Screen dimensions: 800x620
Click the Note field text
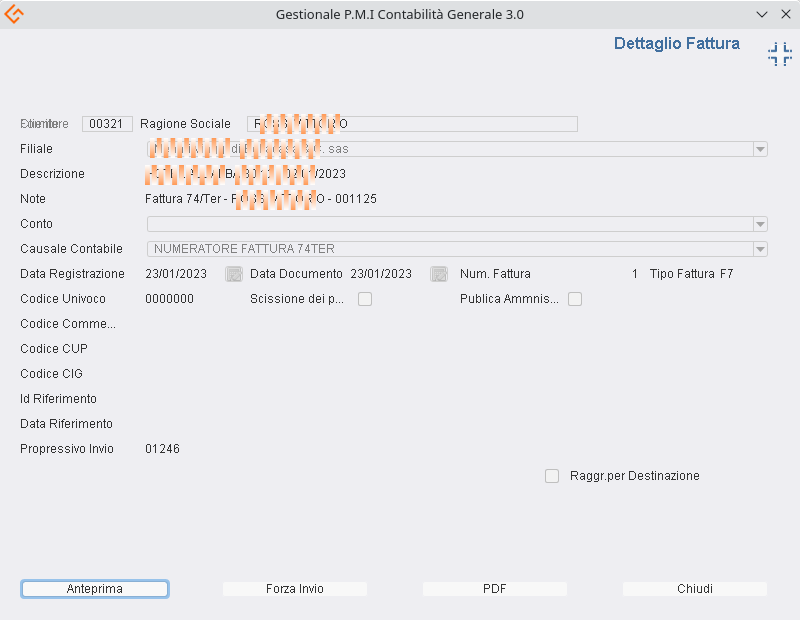(260, 199)
